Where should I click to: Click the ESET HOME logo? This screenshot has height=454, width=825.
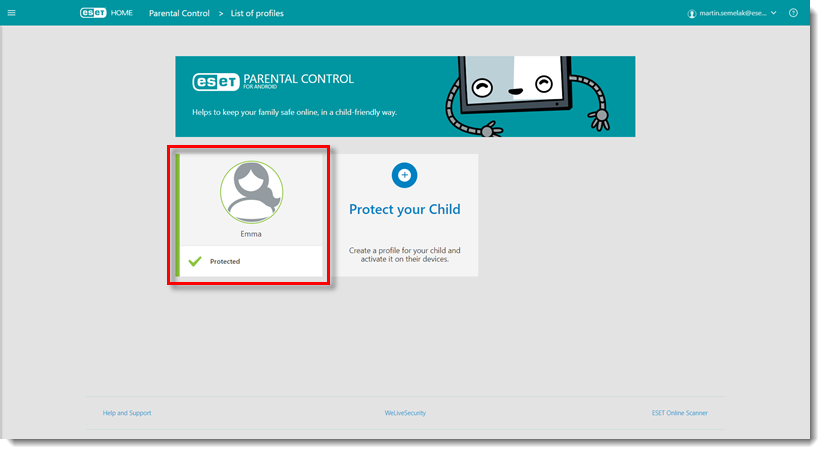(106, 13)
